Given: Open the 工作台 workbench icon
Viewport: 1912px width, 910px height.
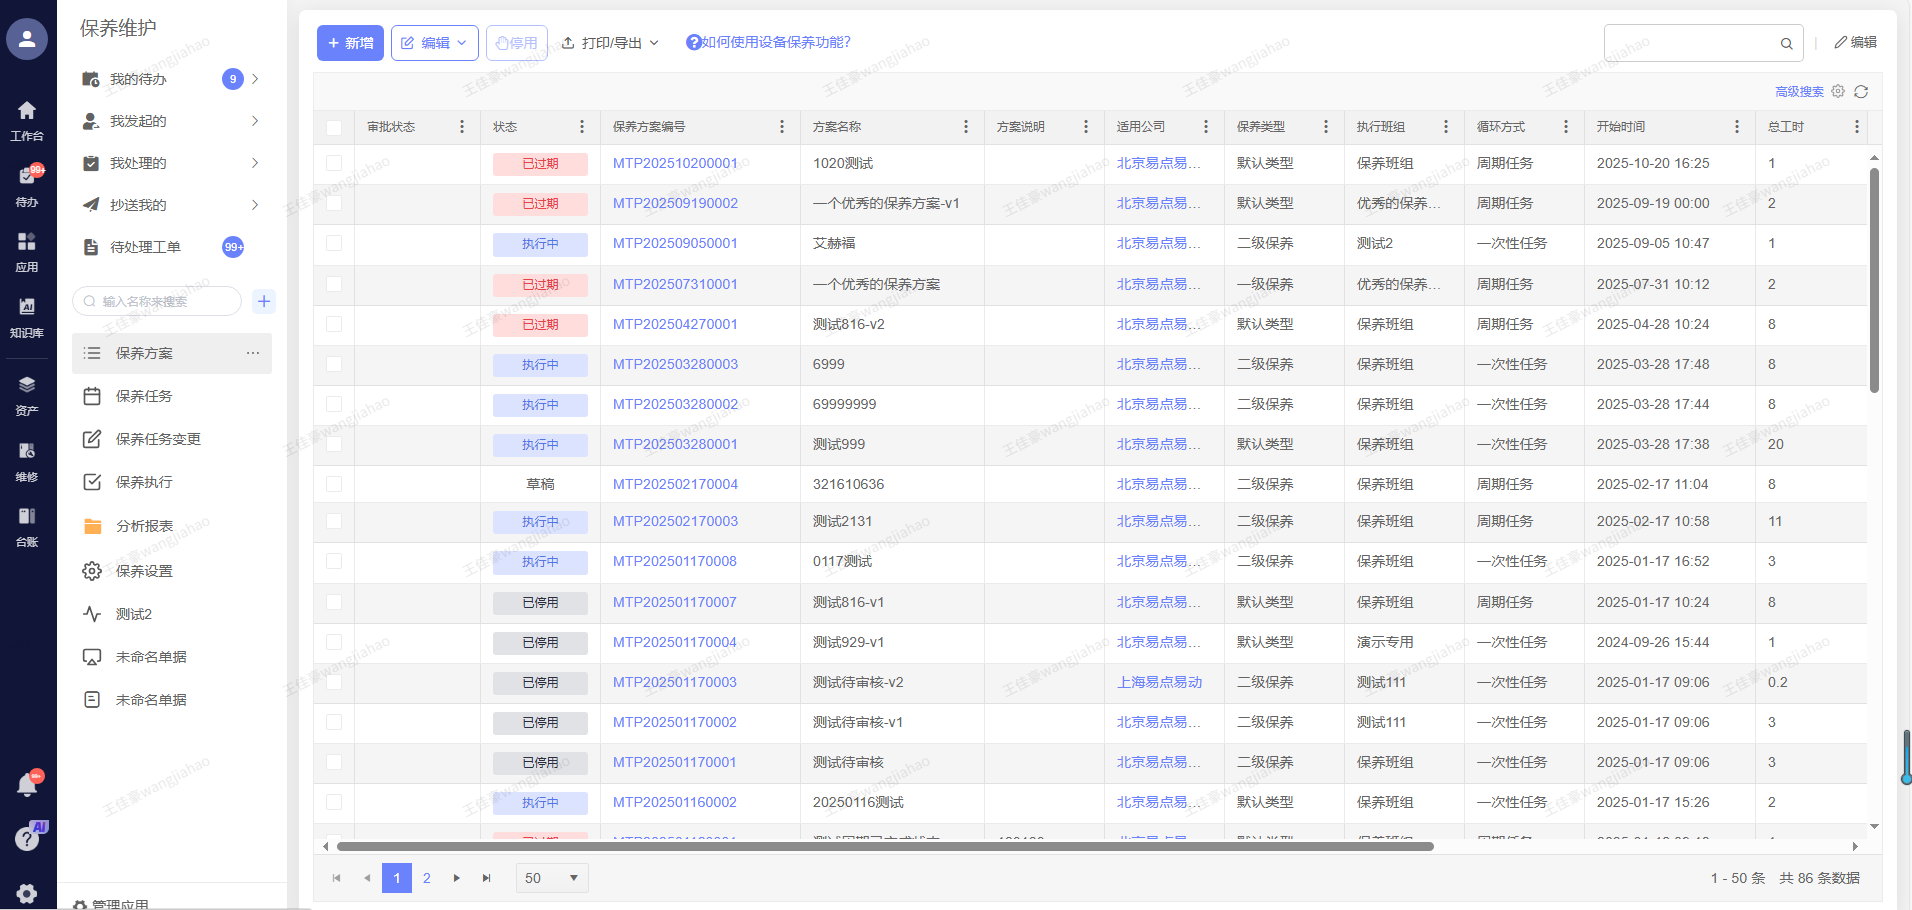Looking at the screenshot, I should click(27, 119).
